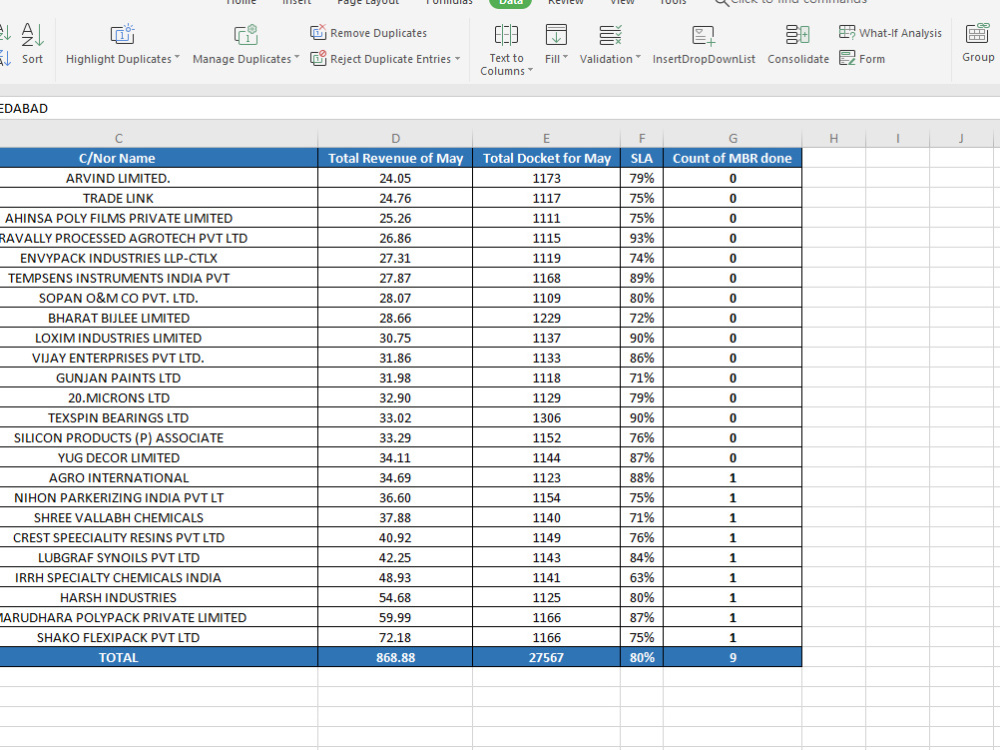Image resolution: width=1000 pixels, height=750 pixels.
Task: Click InsertDropDownList icon
Action: click(703, 35)
